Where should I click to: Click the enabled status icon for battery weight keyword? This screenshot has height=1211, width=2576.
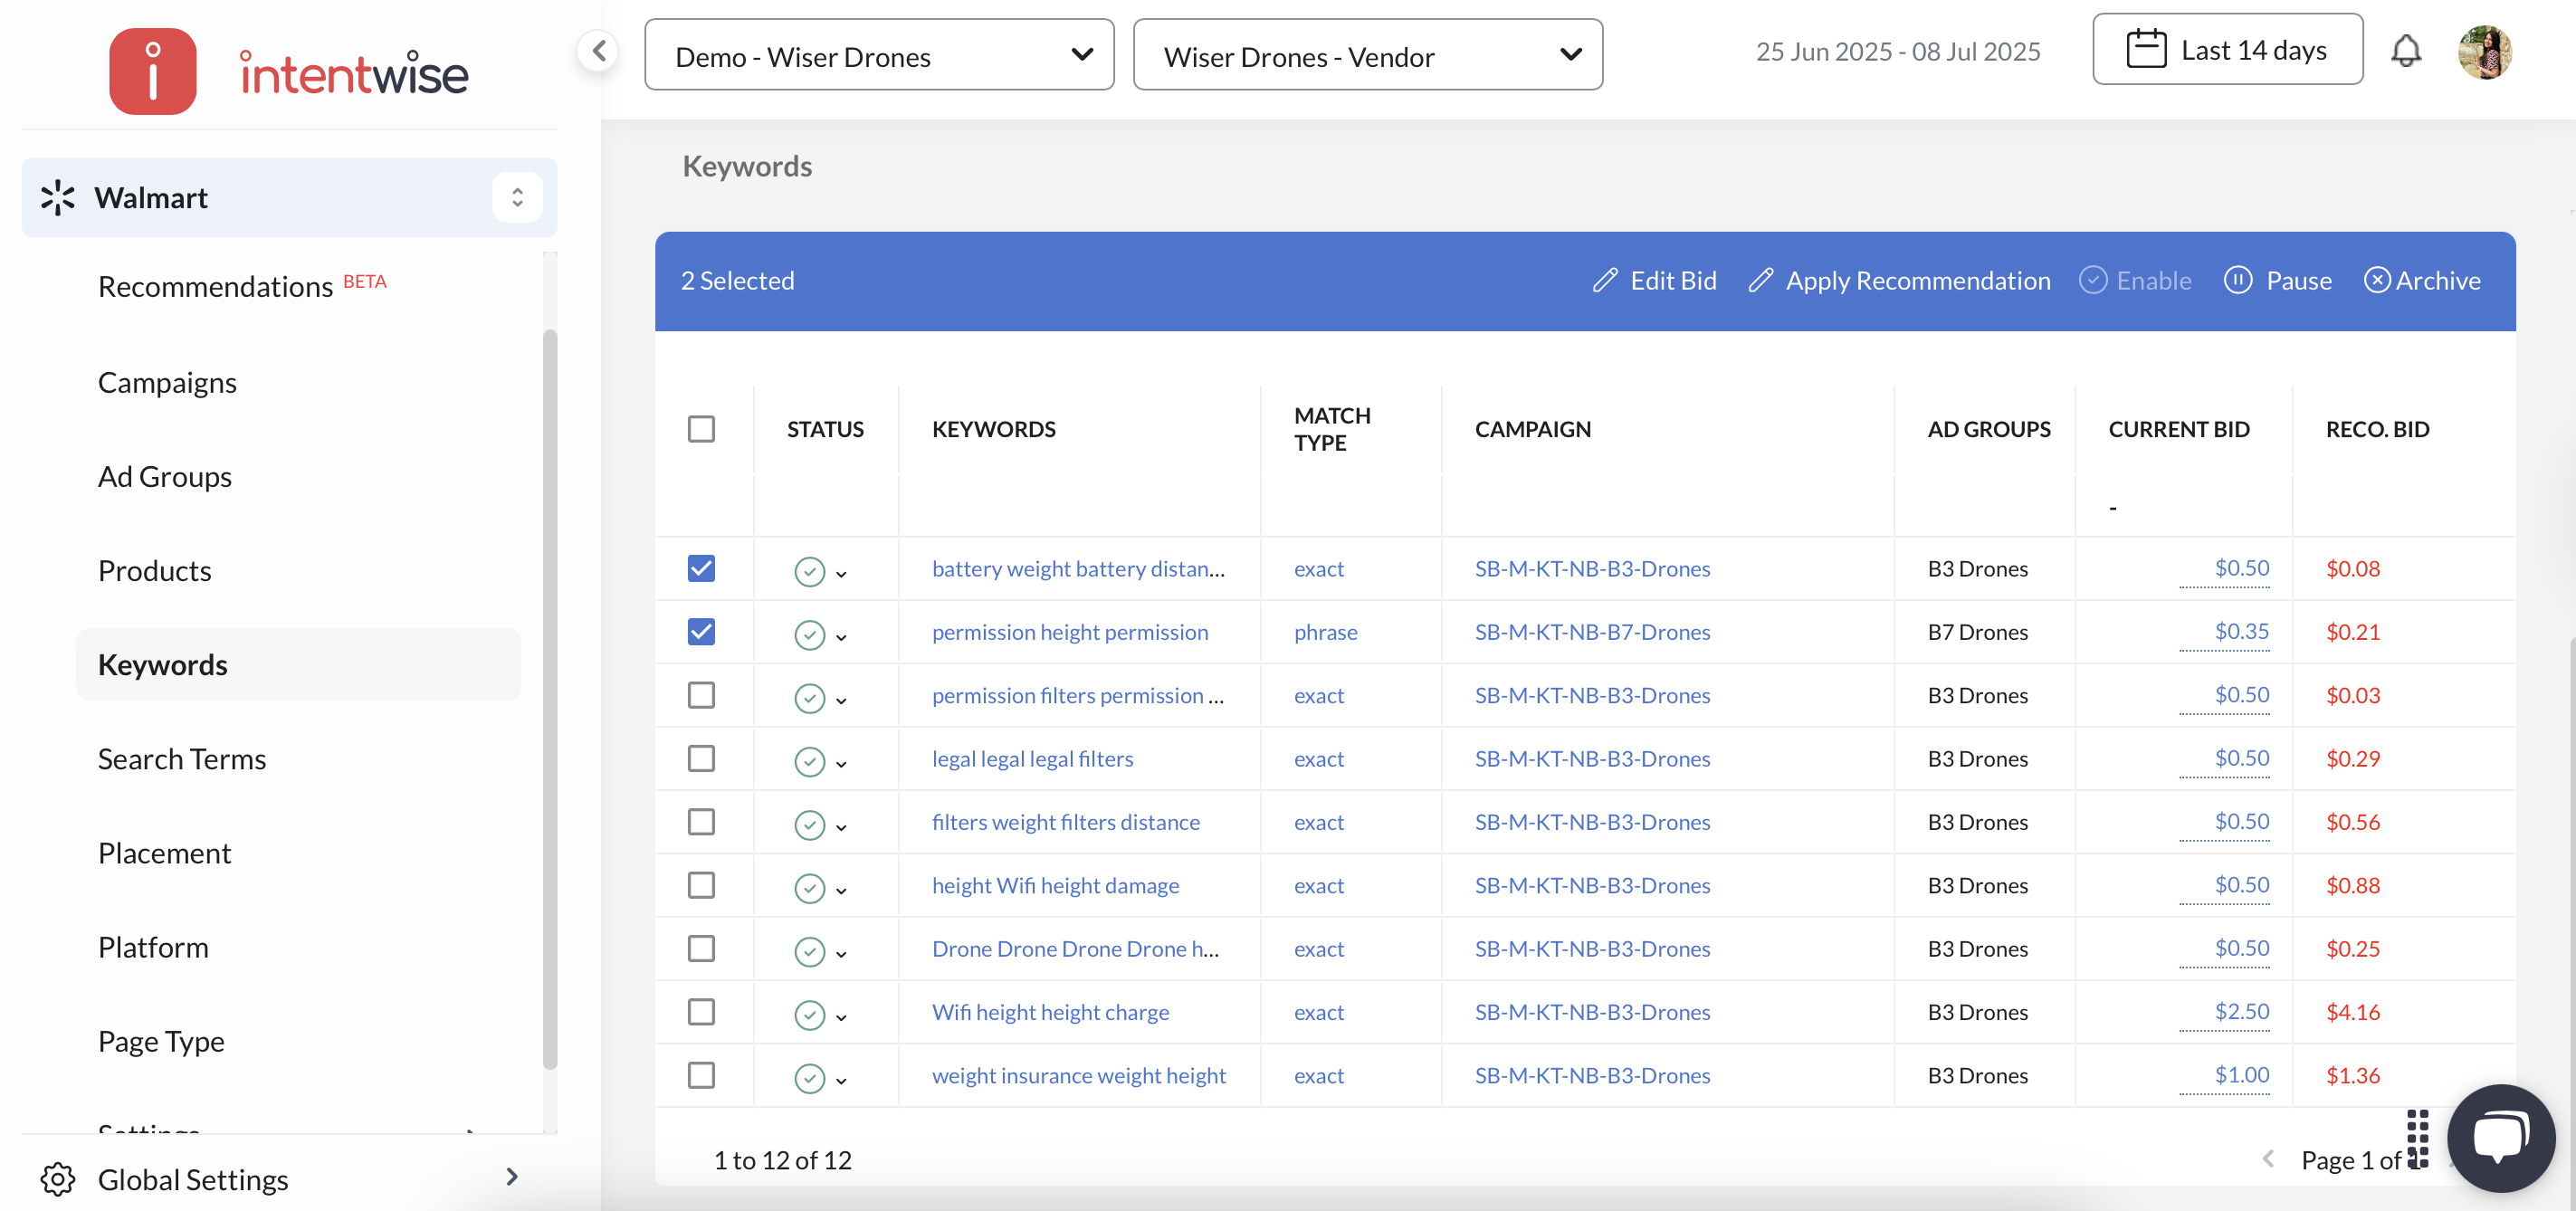(x=809, y=571)
